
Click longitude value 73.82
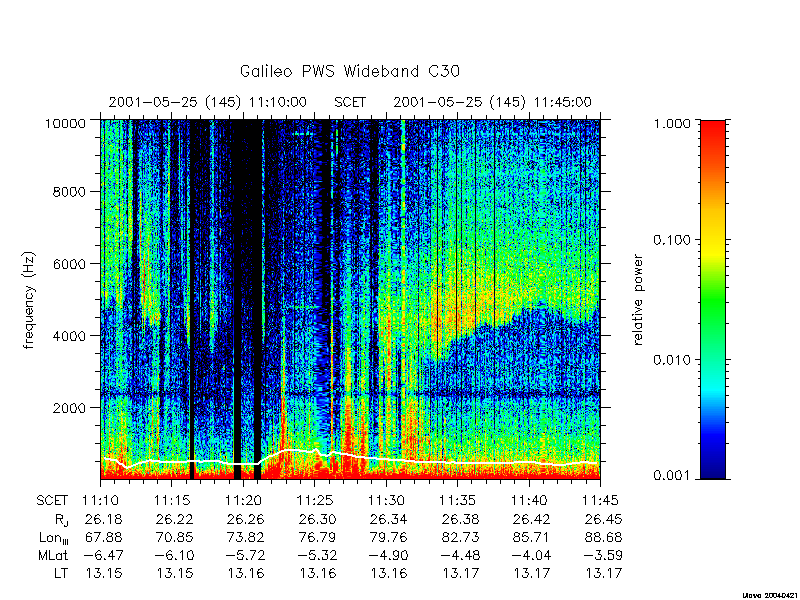tap(246, 537)
